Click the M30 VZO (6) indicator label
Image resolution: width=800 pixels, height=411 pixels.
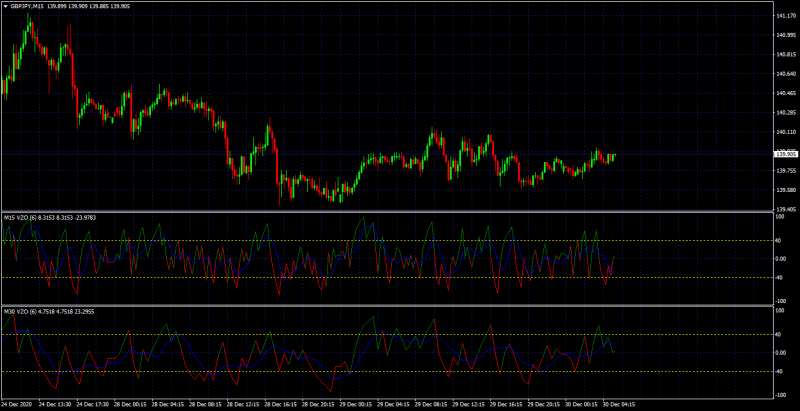[20, 311]
